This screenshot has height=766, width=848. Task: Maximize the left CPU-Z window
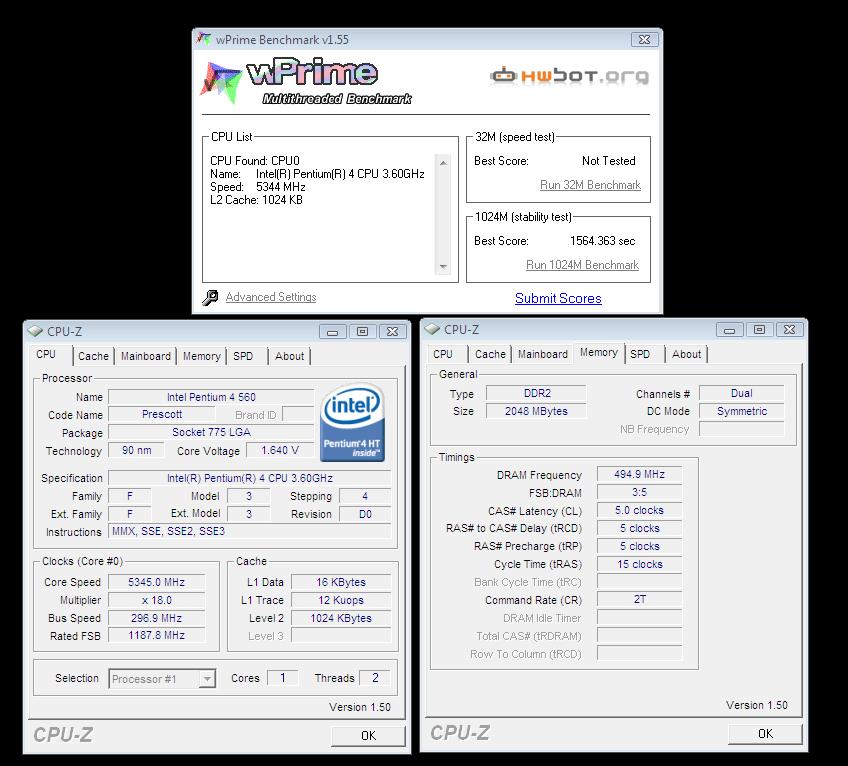(x=362, y=332)
